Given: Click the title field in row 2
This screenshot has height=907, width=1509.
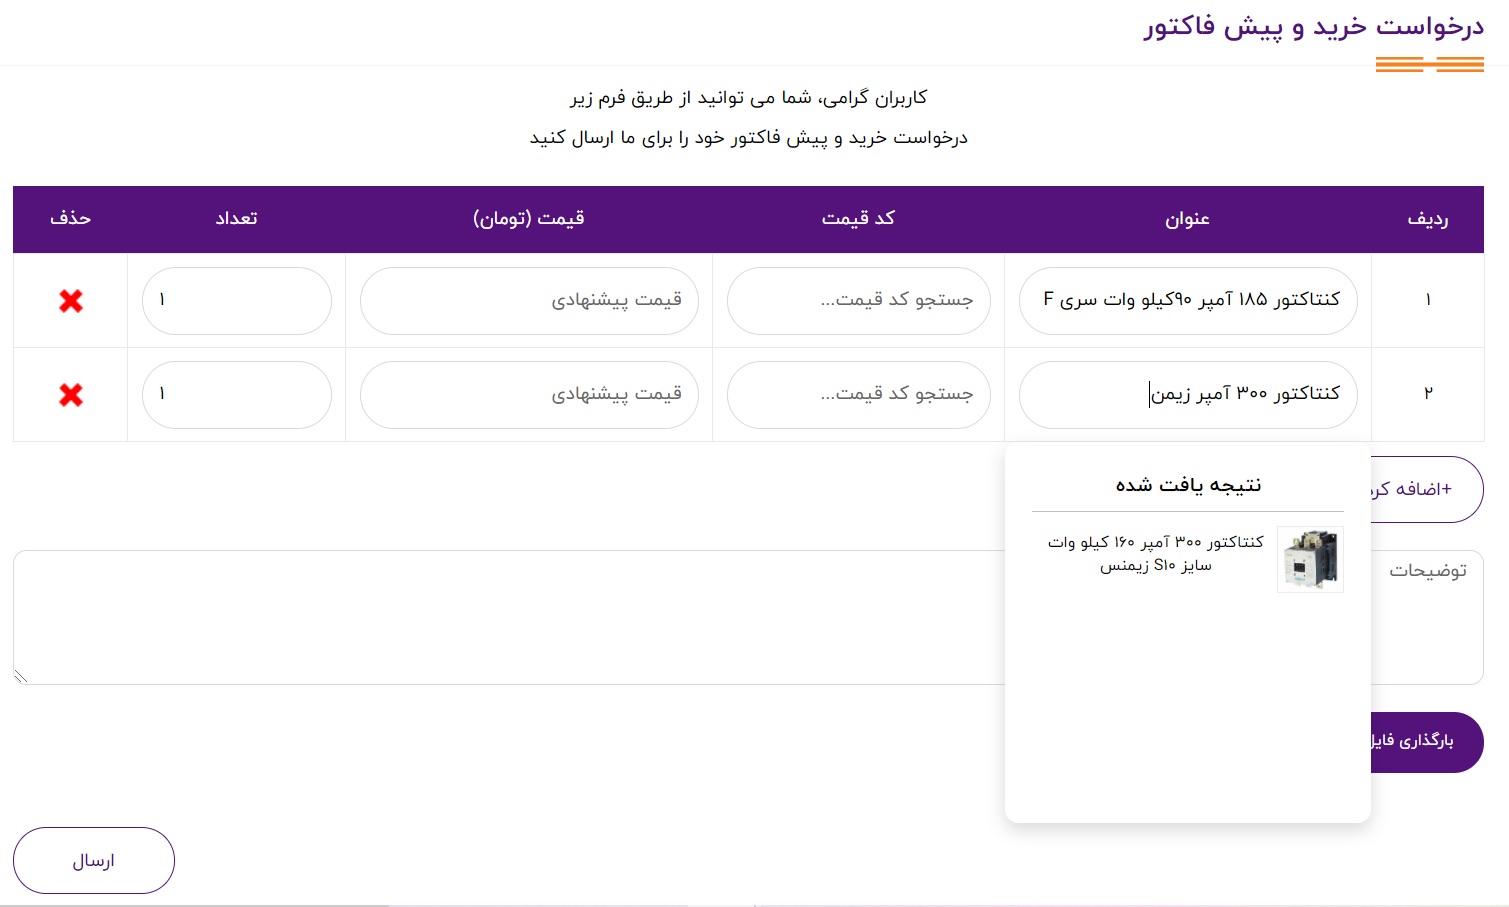Looking at the screenshot, I should (x=1187, y=394).
